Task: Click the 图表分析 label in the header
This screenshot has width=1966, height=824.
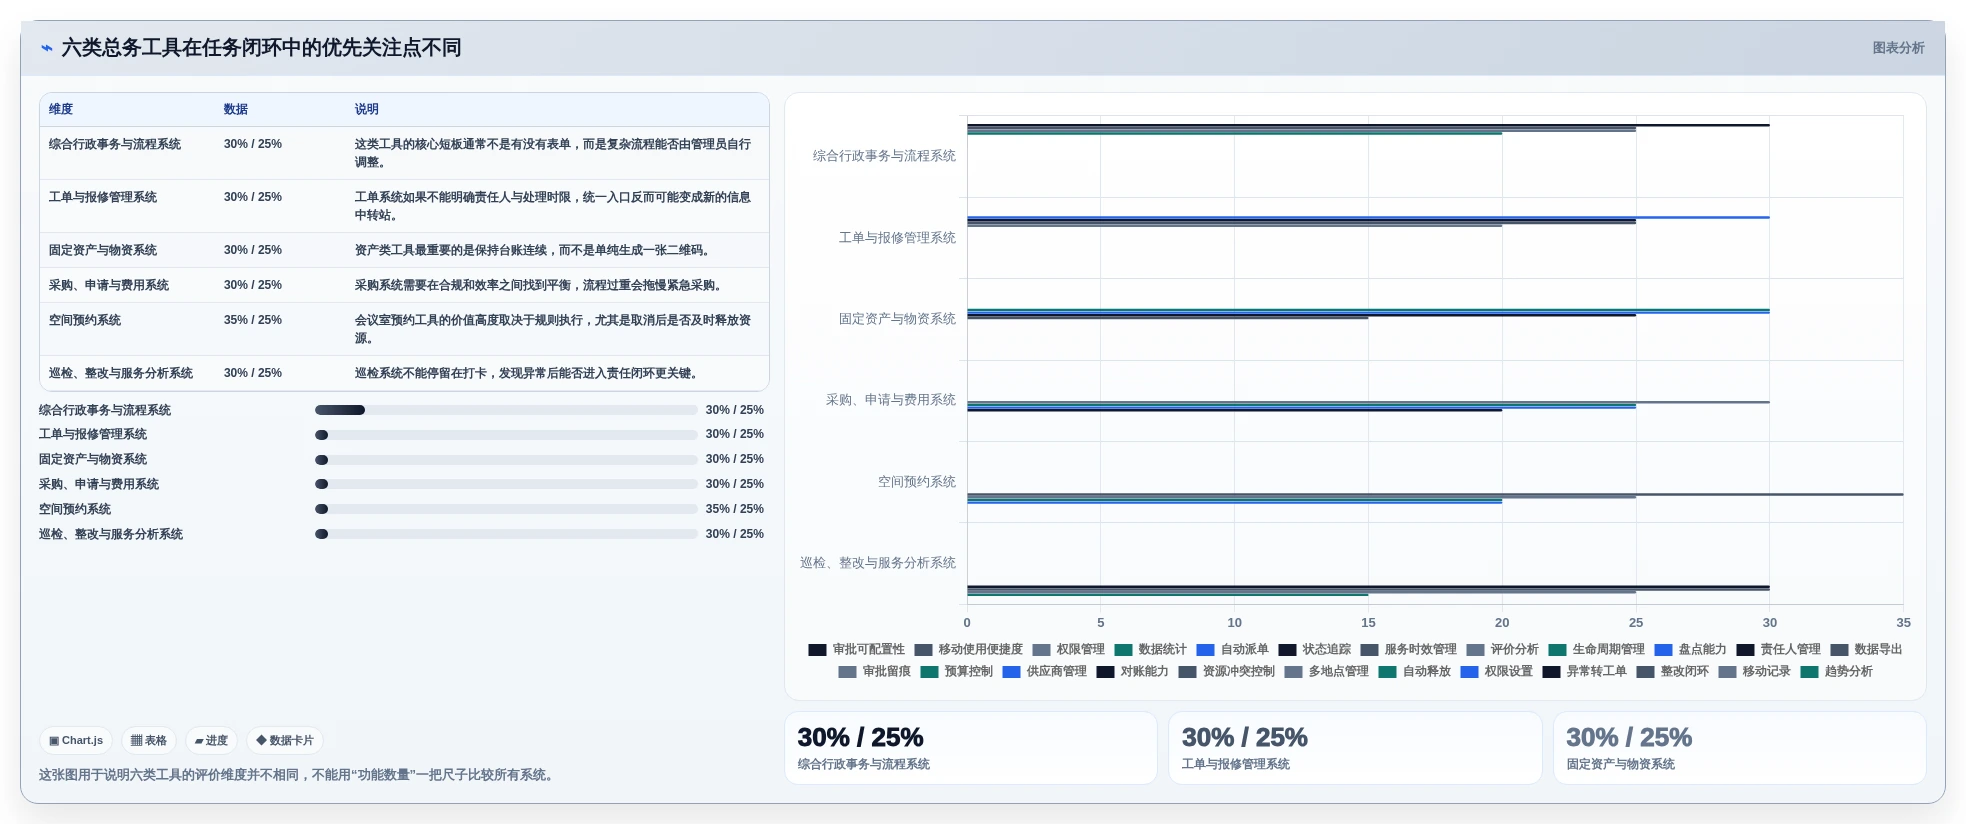Action: pos(1898,48)
